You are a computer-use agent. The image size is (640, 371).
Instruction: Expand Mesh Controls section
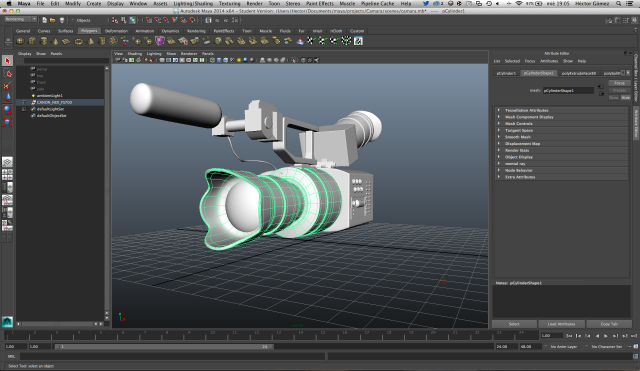[561, 123]
